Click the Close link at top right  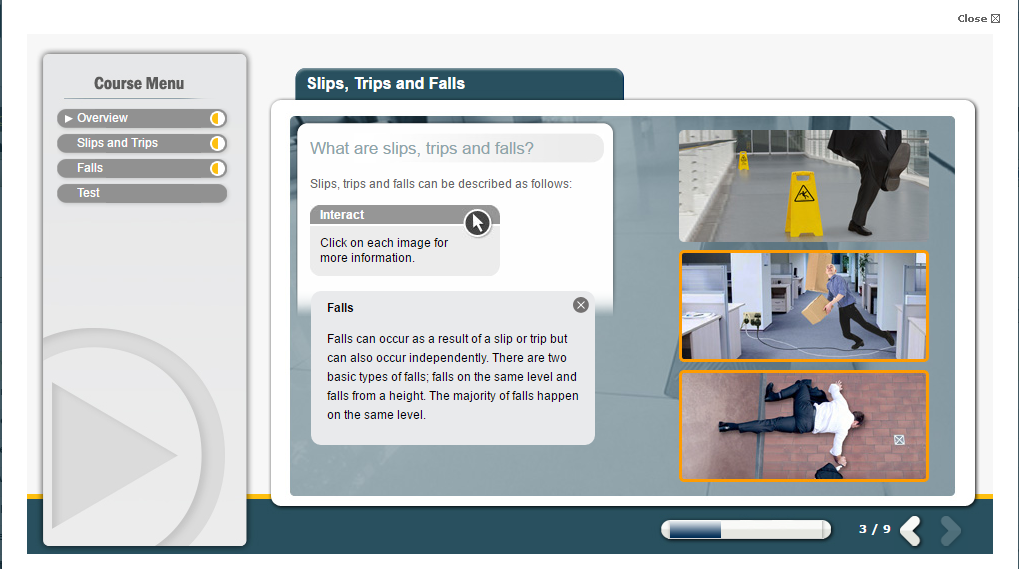point(978,18)
